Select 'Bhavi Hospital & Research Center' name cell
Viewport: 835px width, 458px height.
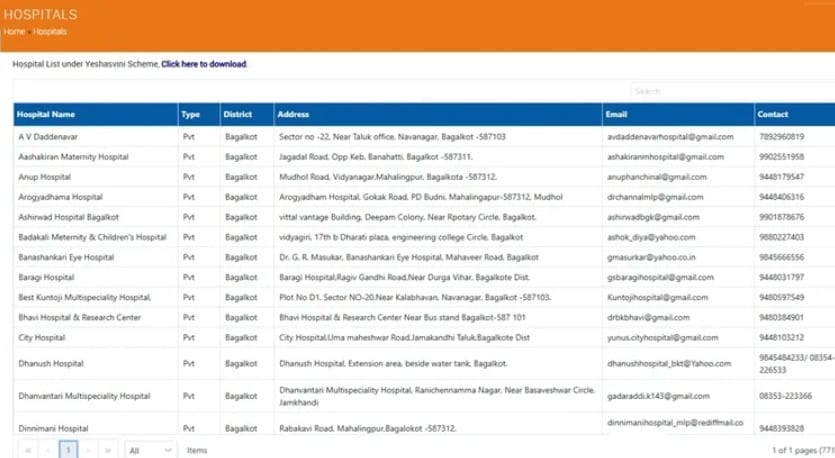point(80,317)
